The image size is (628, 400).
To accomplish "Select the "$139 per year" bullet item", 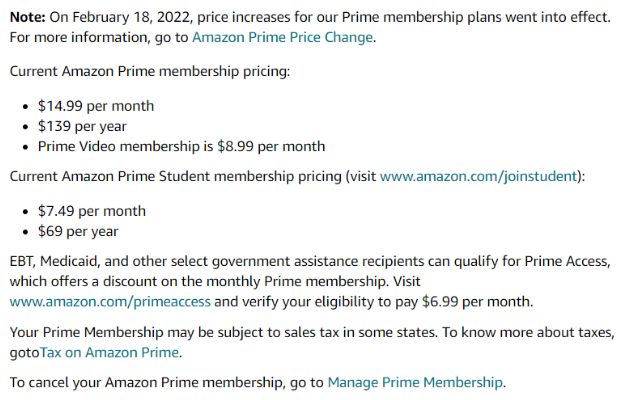I will coord(83,126).
